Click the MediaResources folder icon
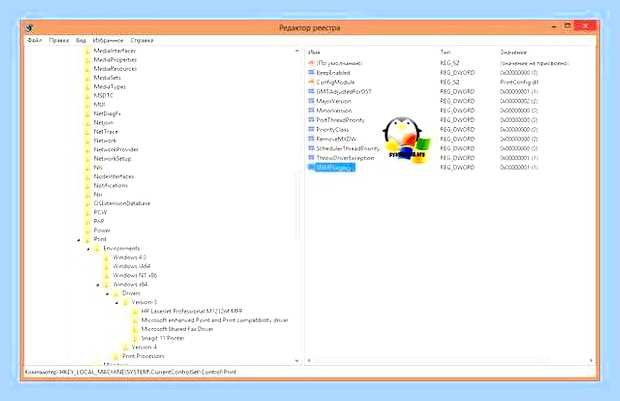620x401 pixels. 88,69
